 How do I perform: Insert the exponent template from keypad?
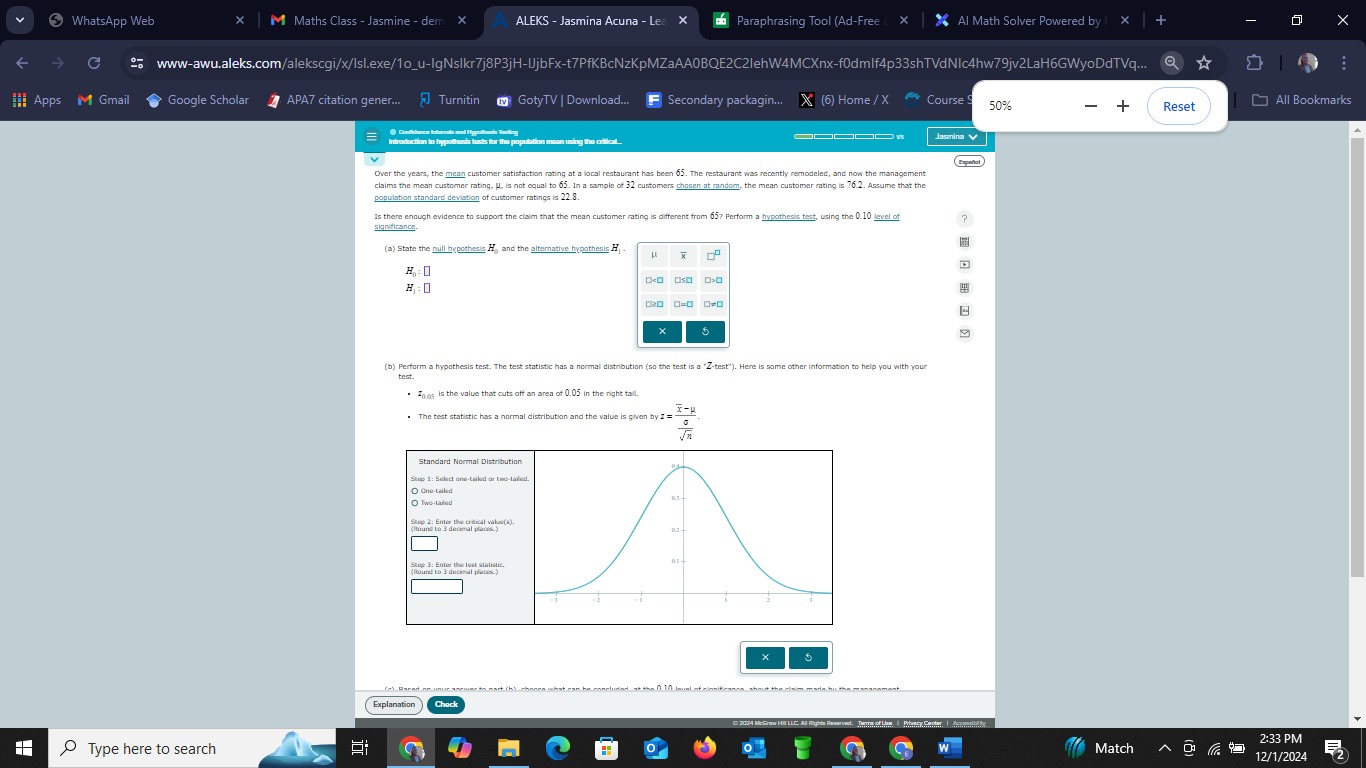coord(713,256)
